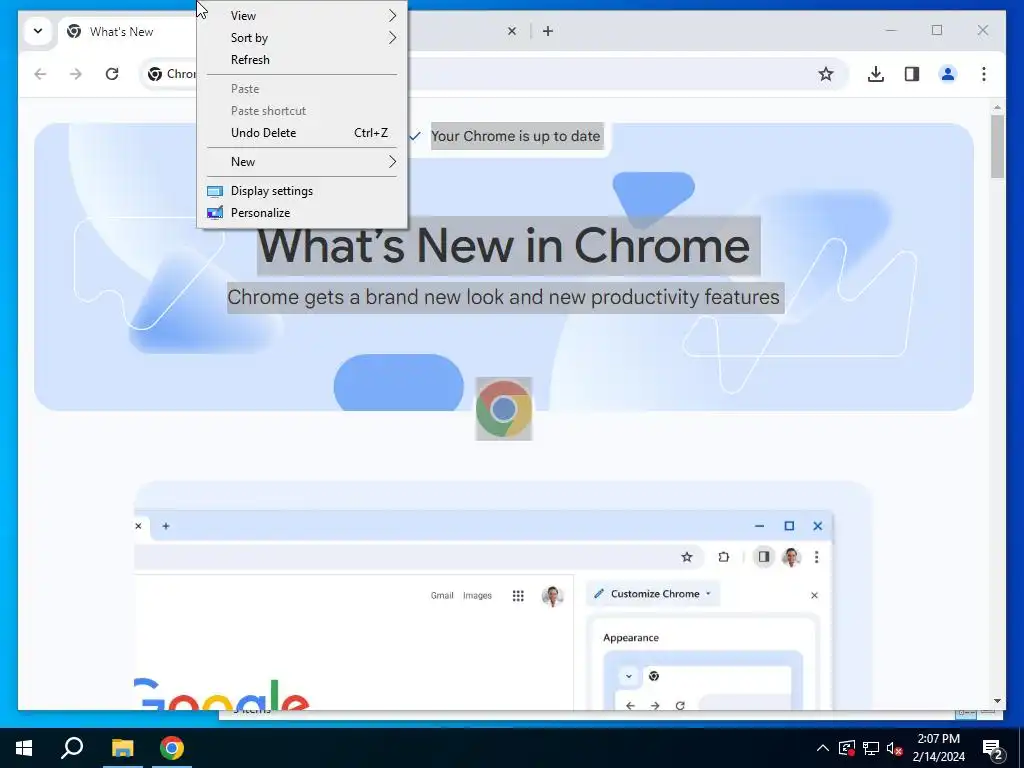Close the current Chrome tab

pyautogui.click(x=512, y=31)
